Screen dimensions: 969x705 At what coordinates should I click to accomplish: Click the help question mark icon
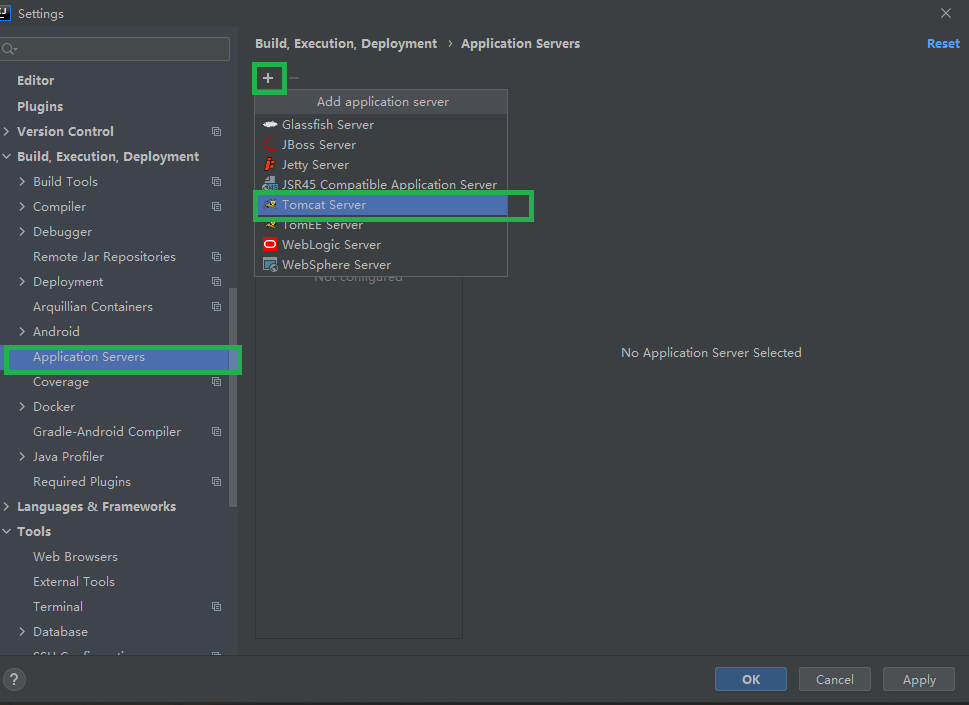[x=14, y=680]
